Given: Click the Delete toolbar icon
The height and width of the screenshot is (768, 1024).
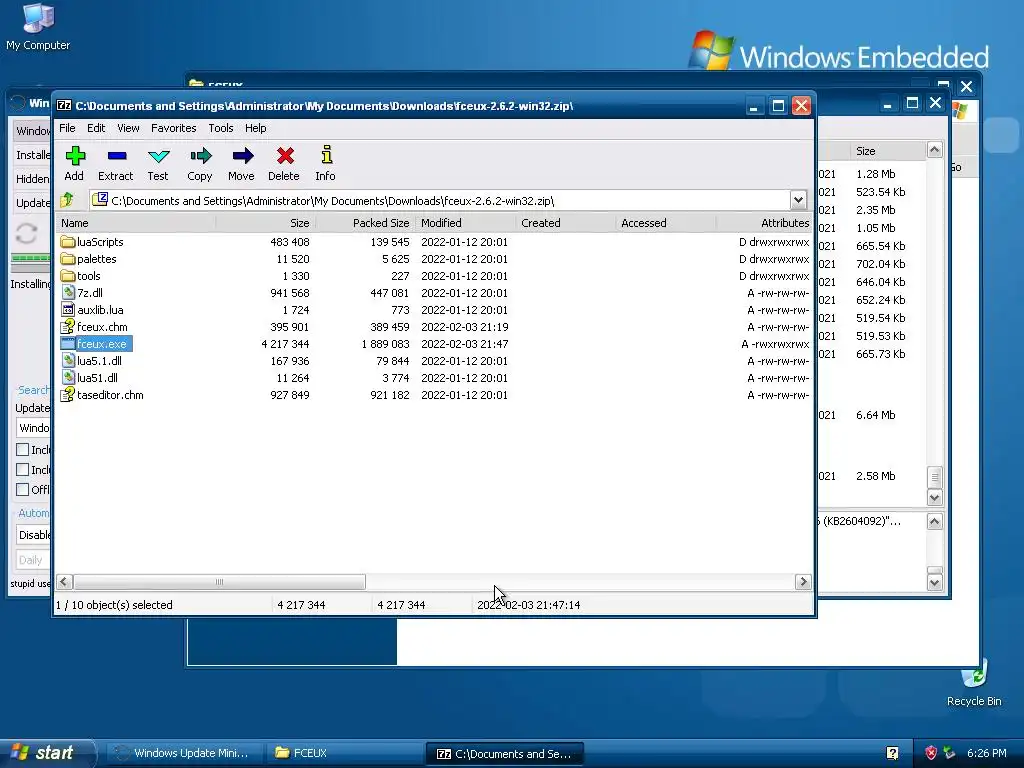Looking at the screenshot, I should click(x=284, y=155).
